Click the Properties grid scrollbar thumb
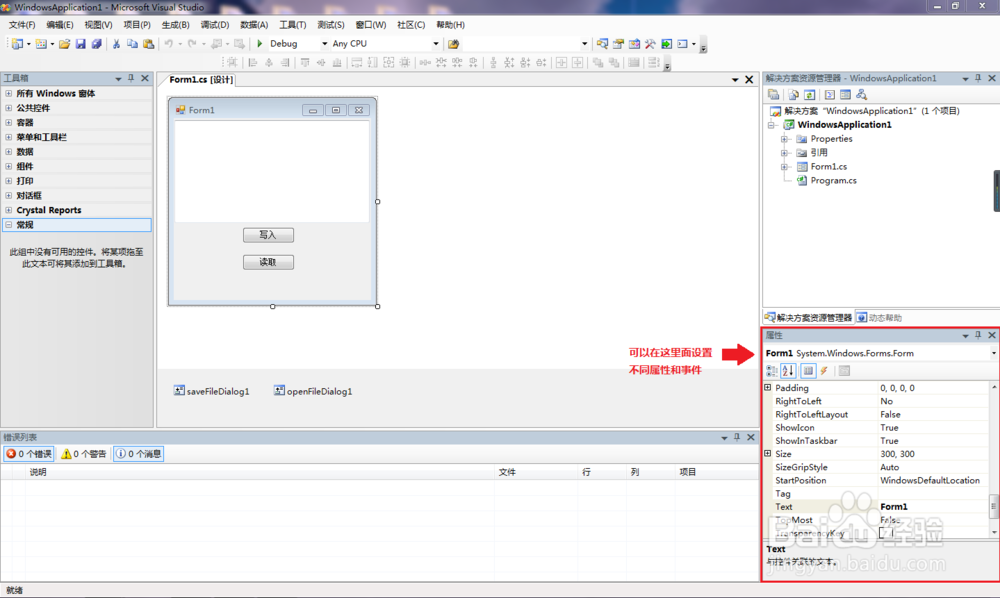The height and width of the screenshot is (598, 1000). (993, 506)
